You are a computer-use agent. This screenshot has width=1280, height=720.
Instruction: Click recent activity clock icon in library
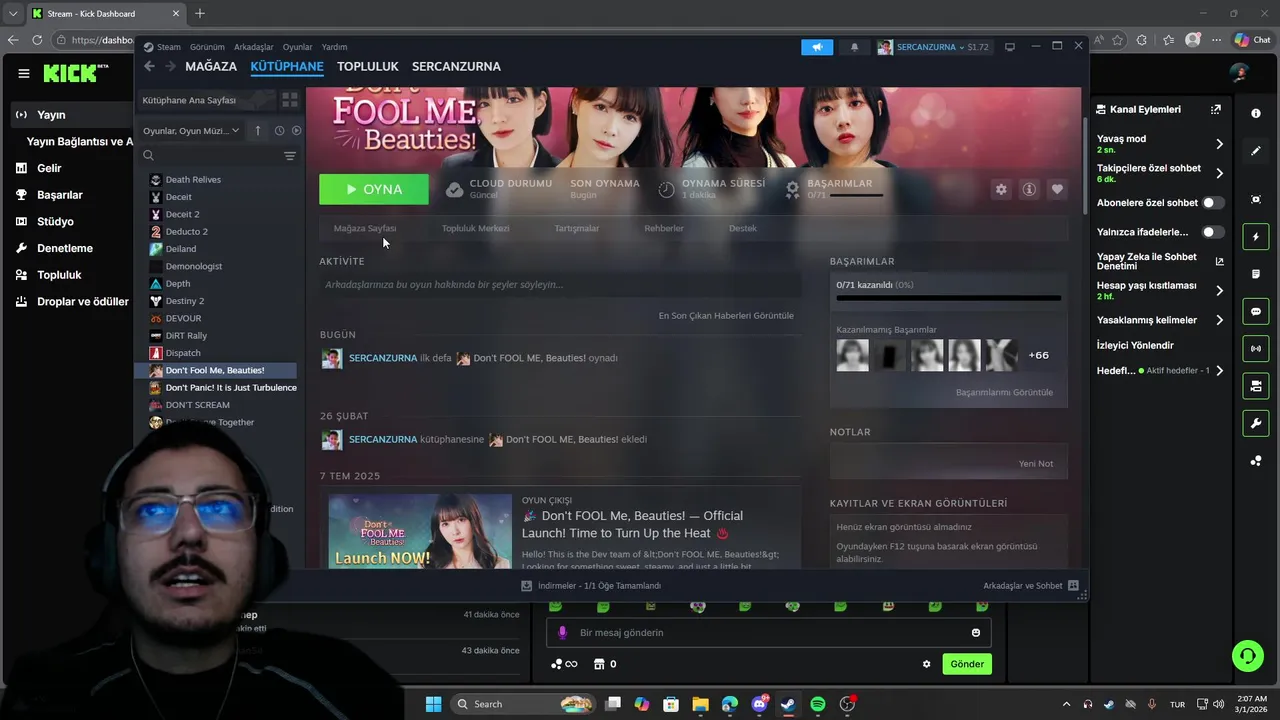(279, 131)
